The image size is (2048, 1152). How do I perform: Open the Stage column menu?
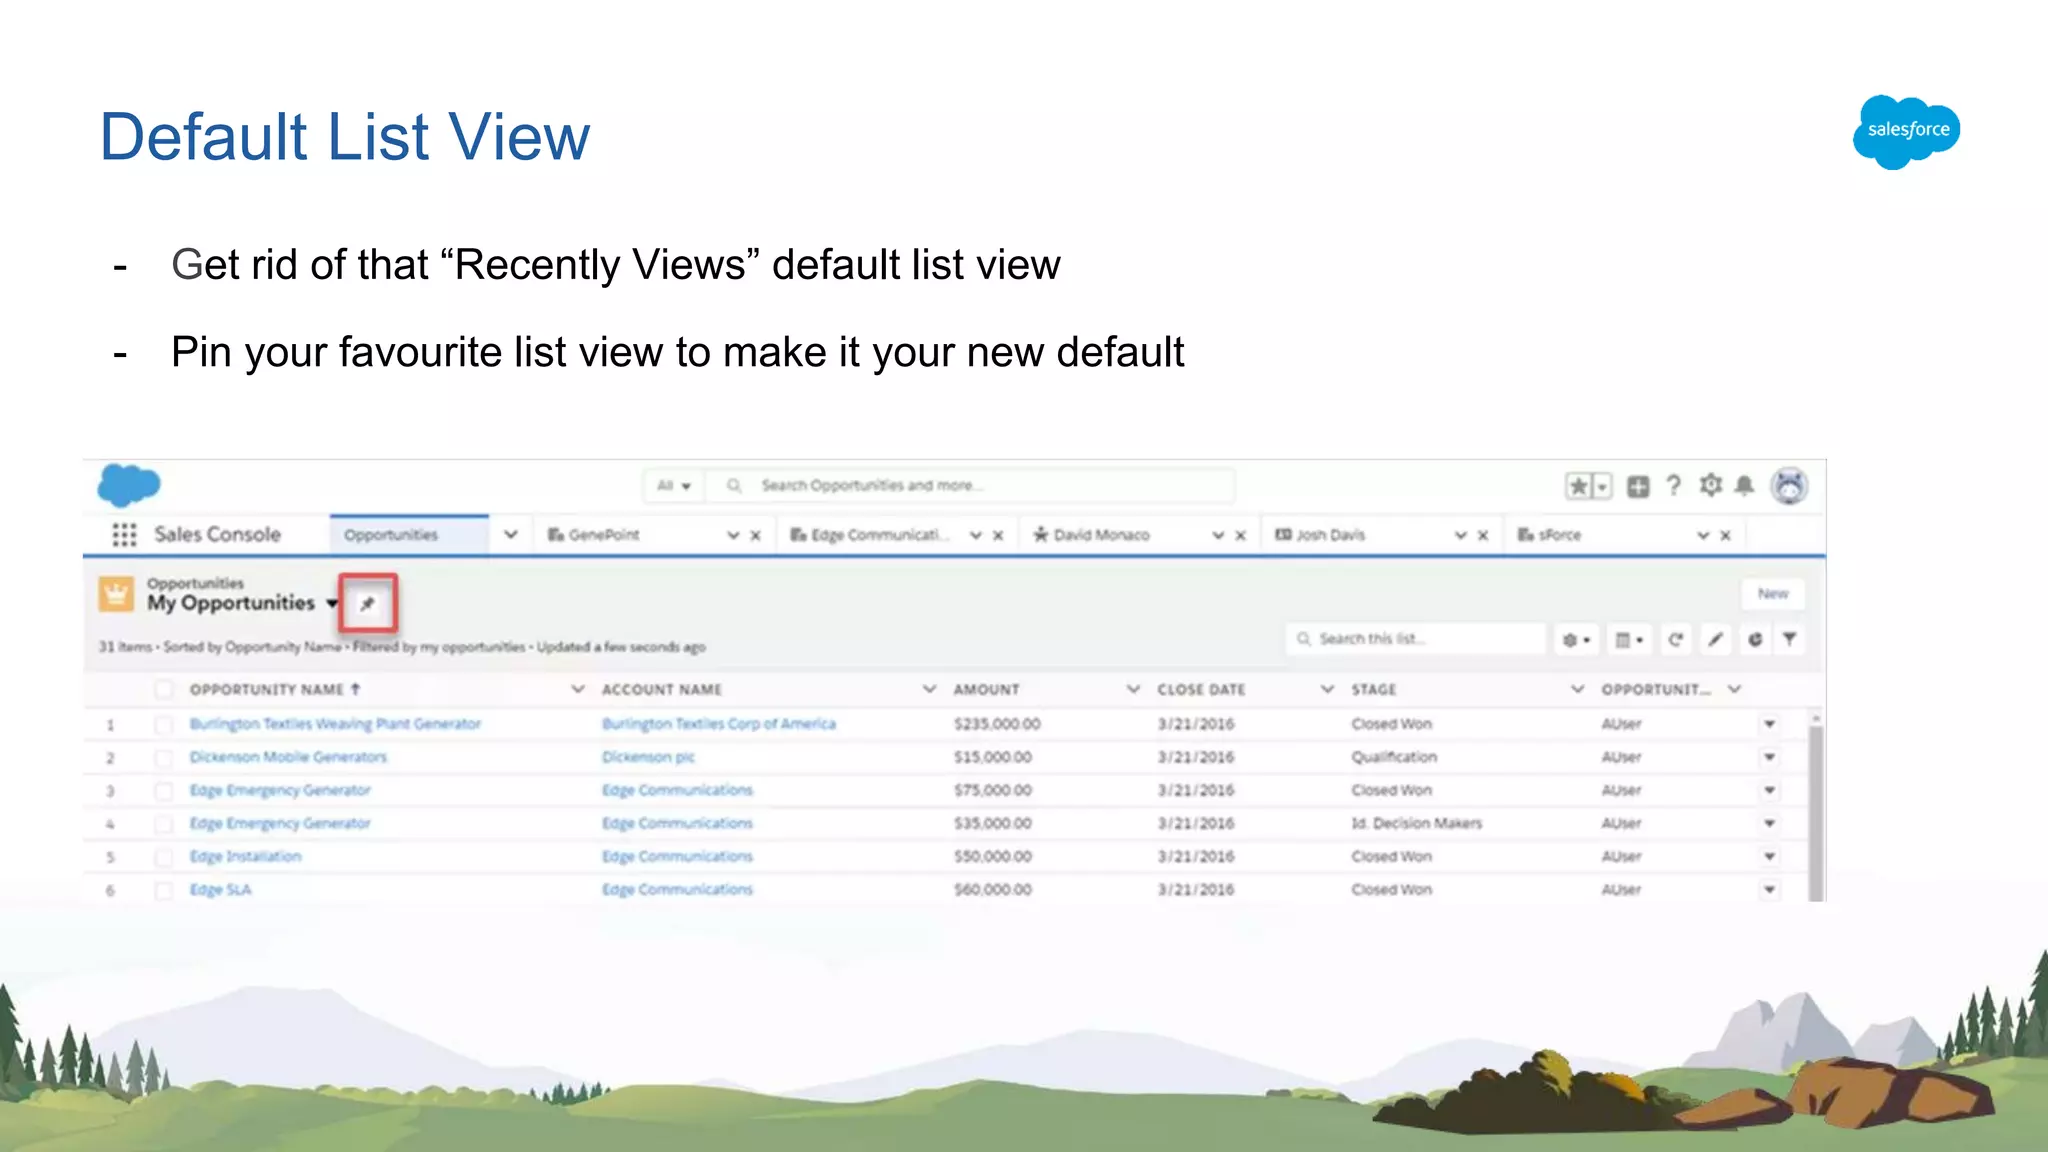(1577, 689)
